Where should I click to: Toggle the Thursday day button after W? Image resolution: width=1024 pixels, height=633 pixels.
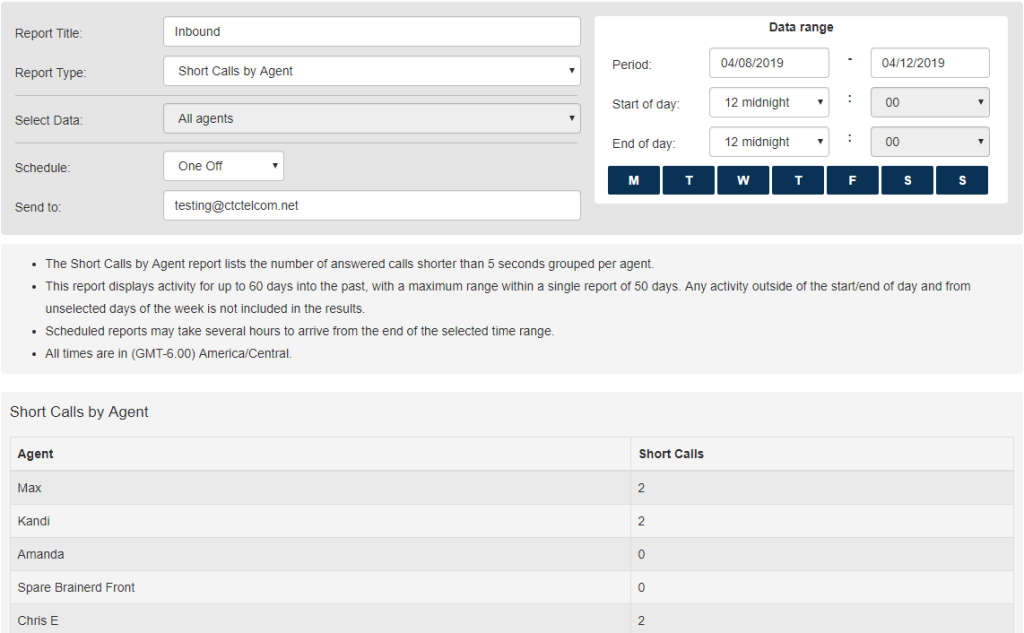(798, 180)
